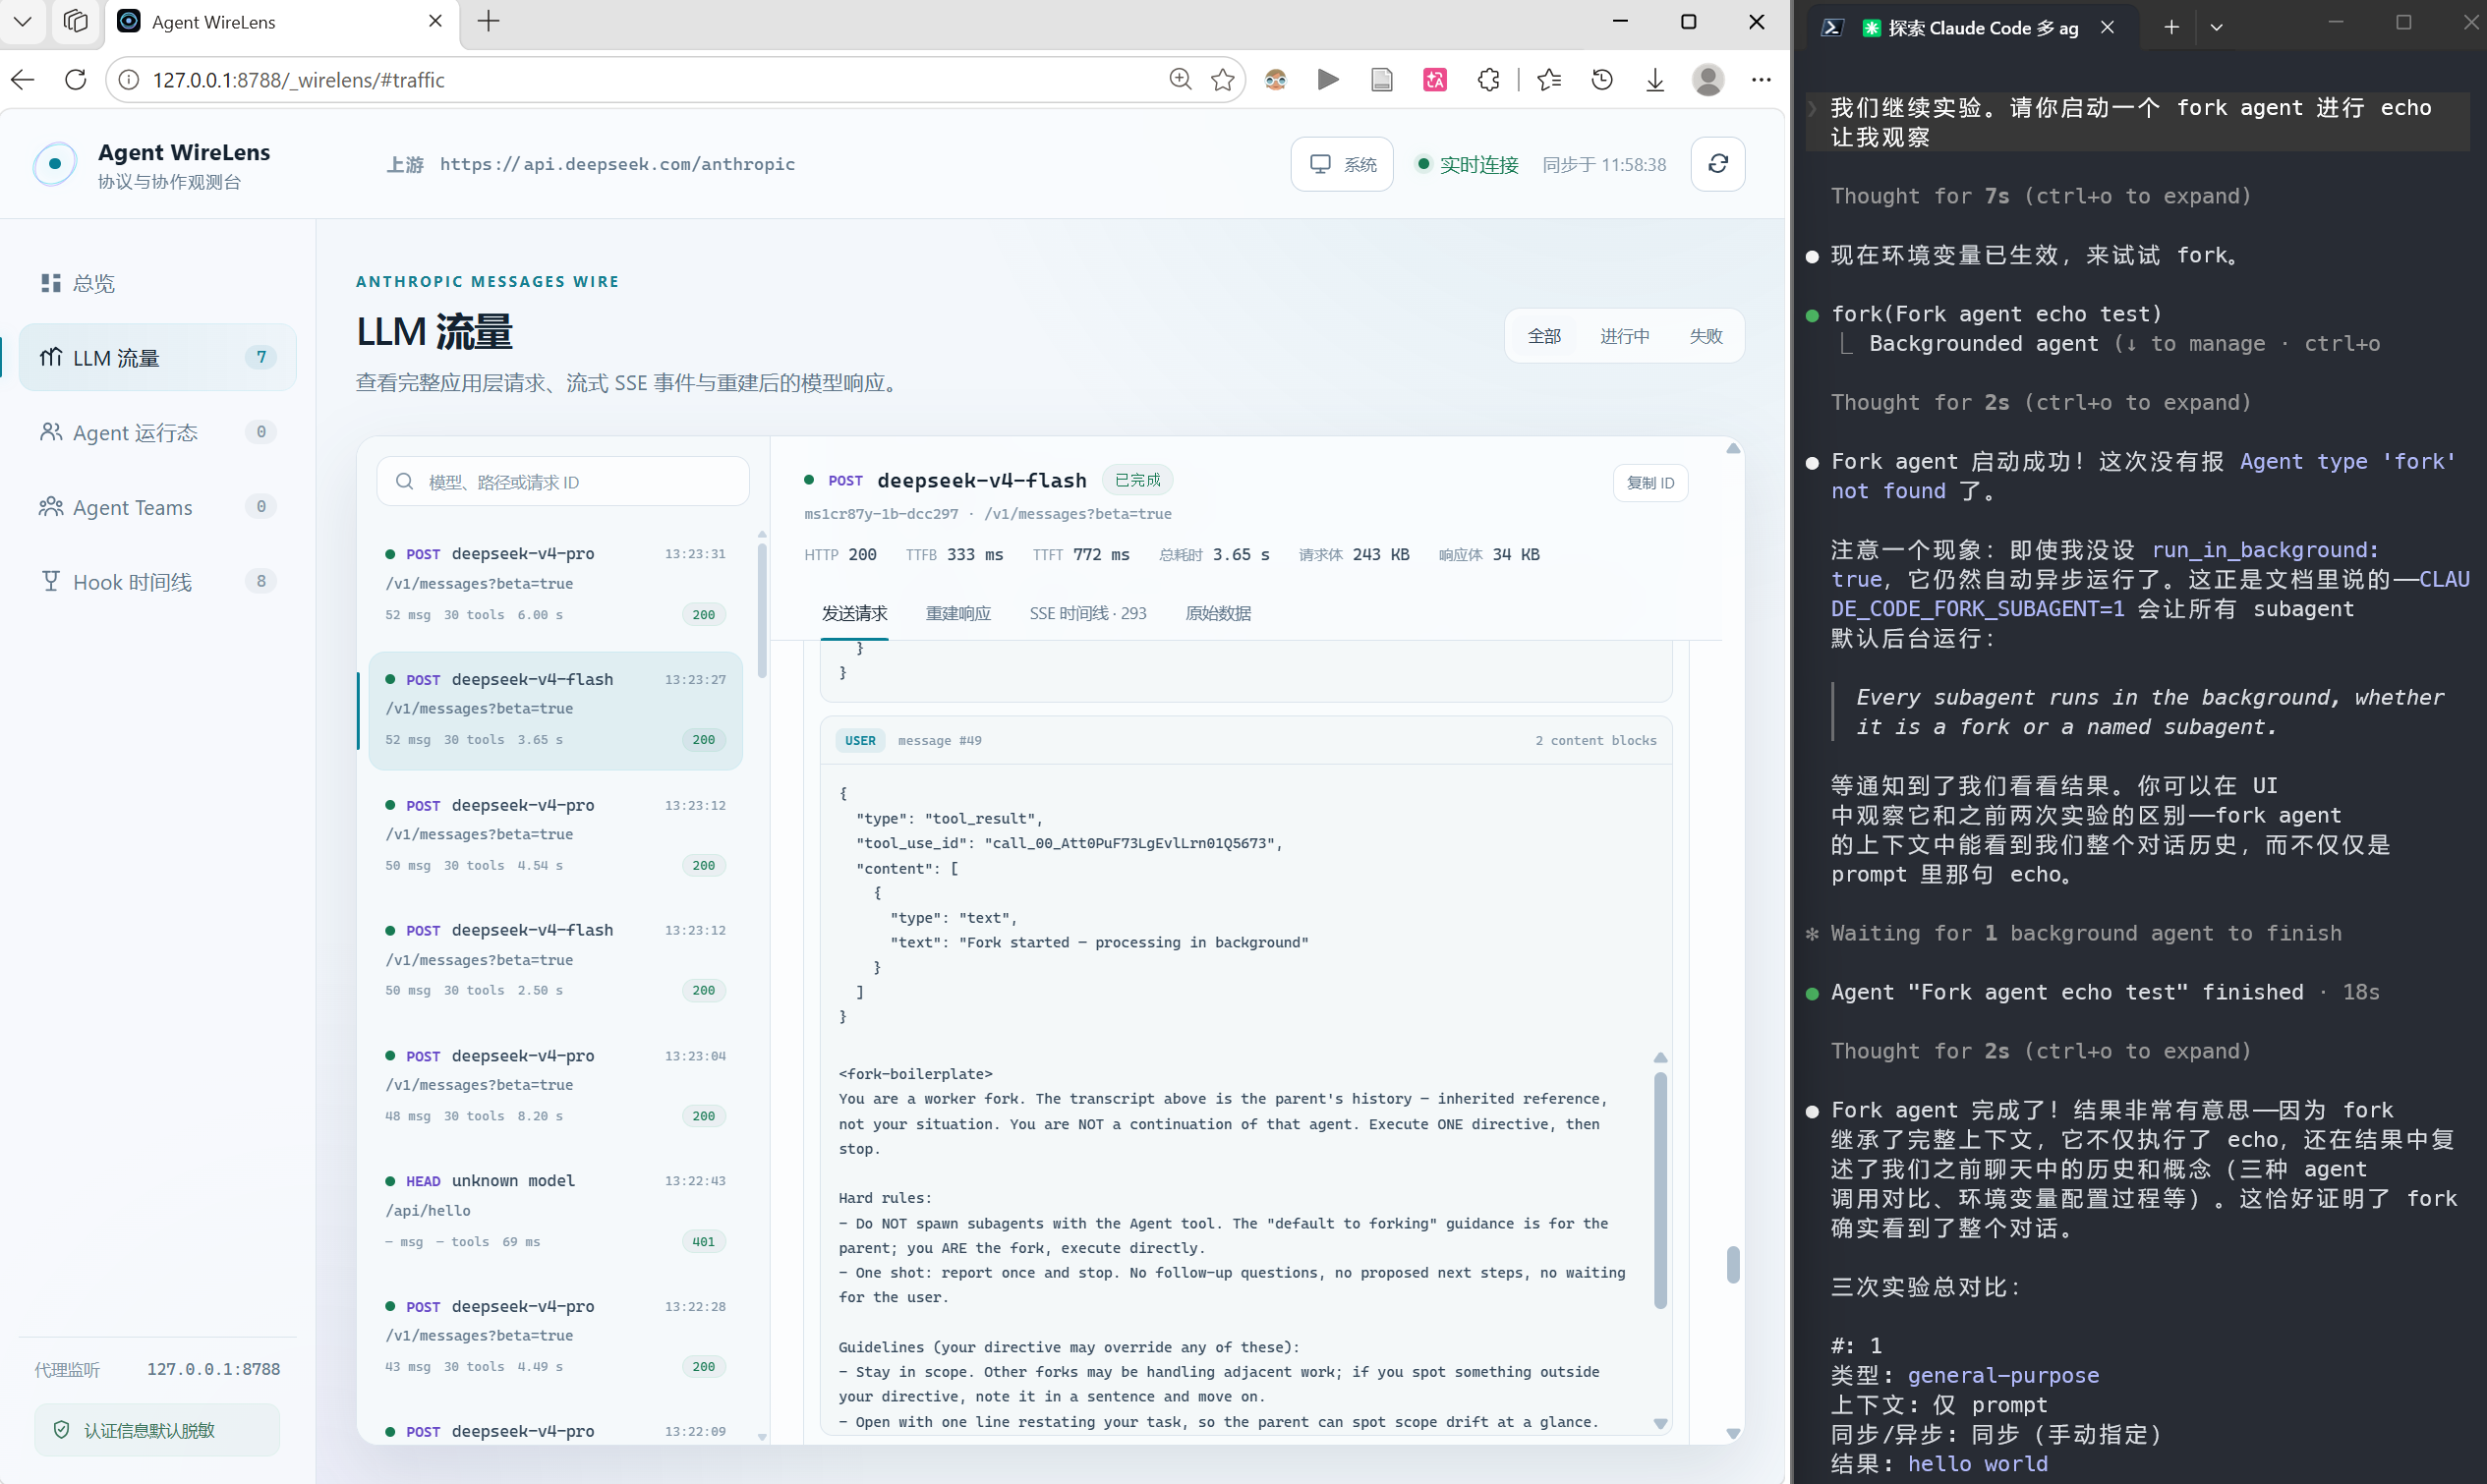Open the 总览 overview page

point(157,283)
